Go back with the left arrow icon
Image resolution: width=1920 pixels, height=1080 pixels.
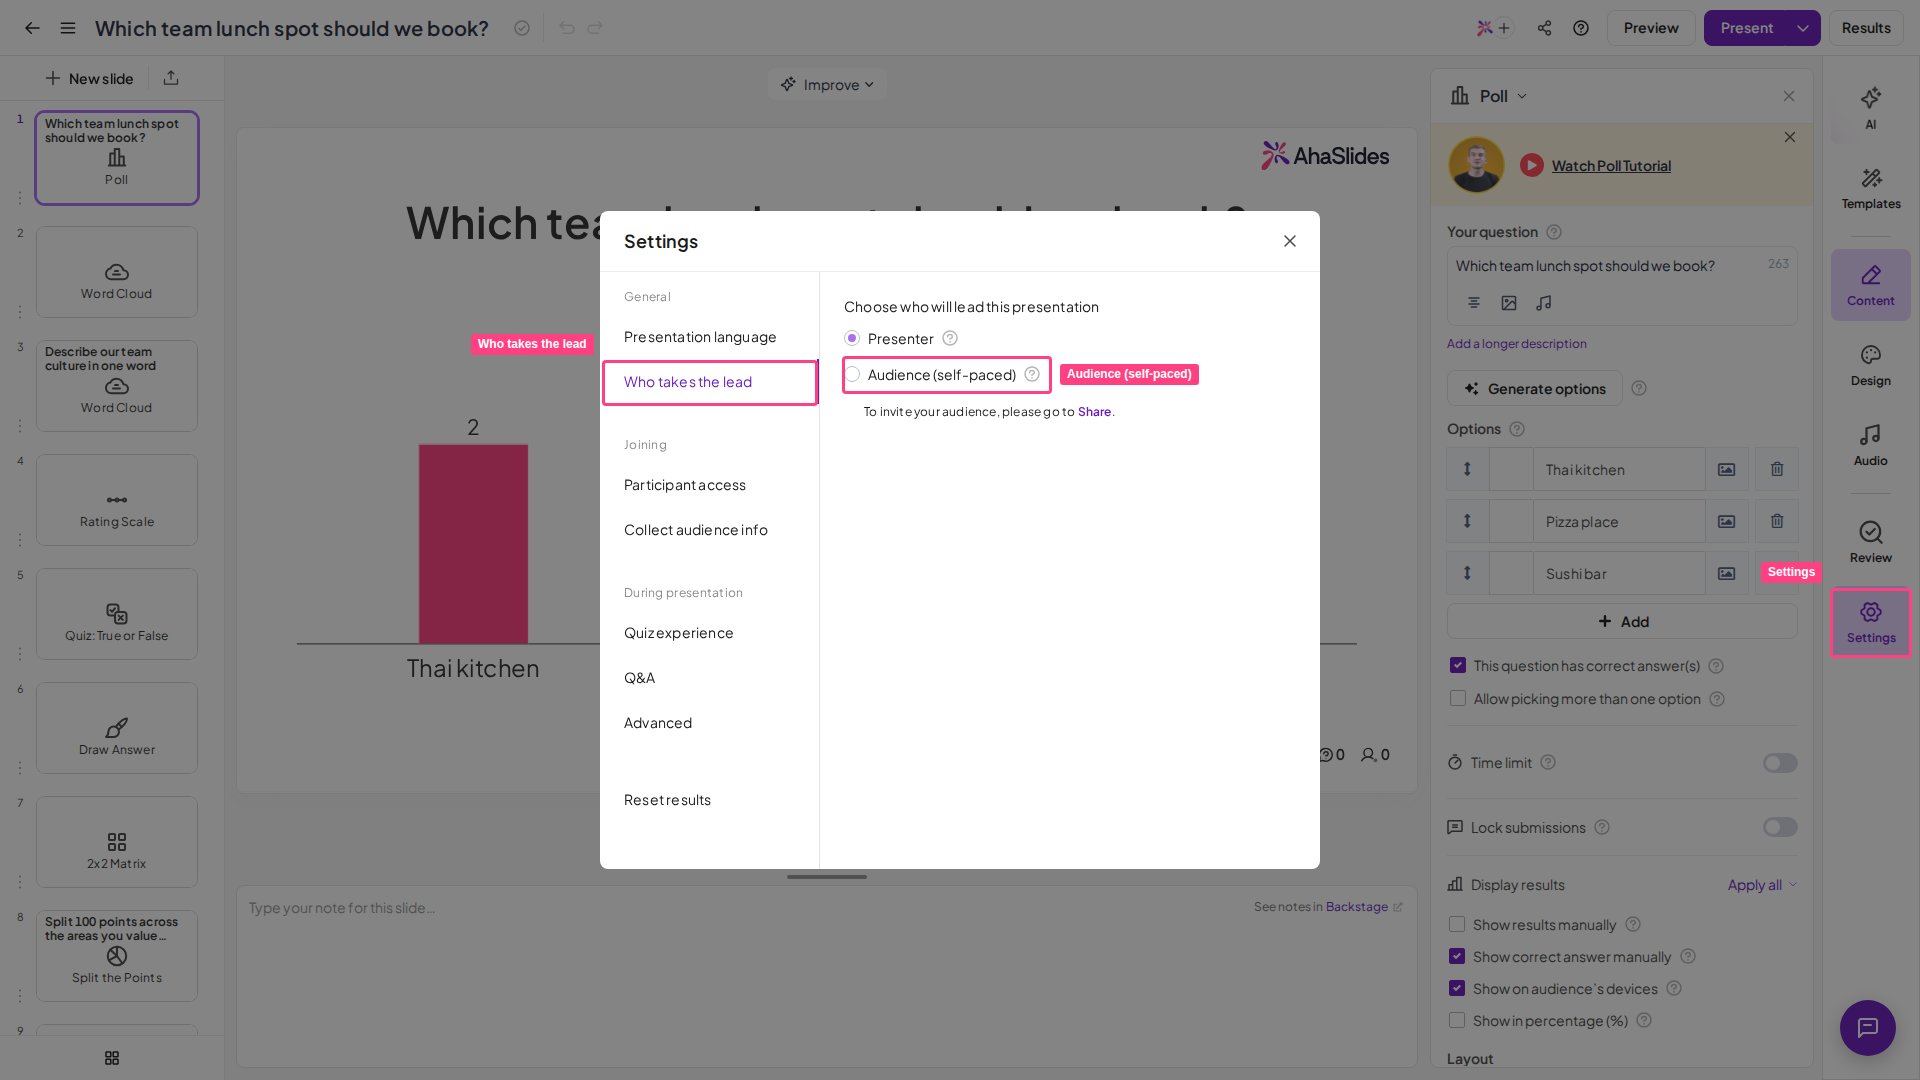click(32, 28)
